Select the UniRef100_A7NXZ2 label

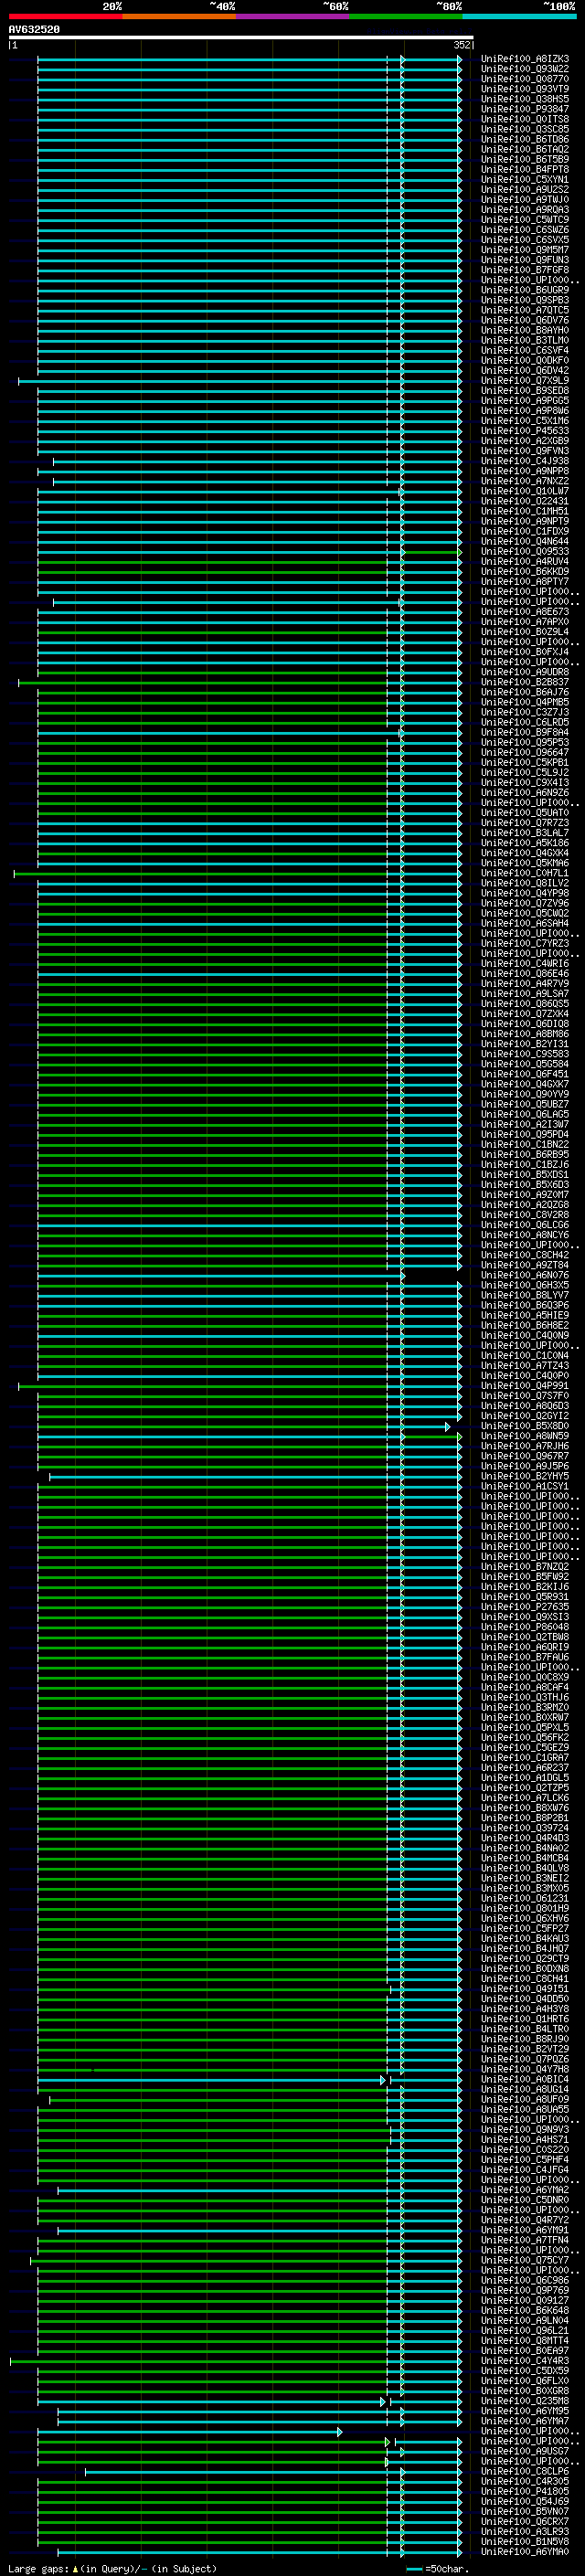pyautogui.click(x=525, y=481)
